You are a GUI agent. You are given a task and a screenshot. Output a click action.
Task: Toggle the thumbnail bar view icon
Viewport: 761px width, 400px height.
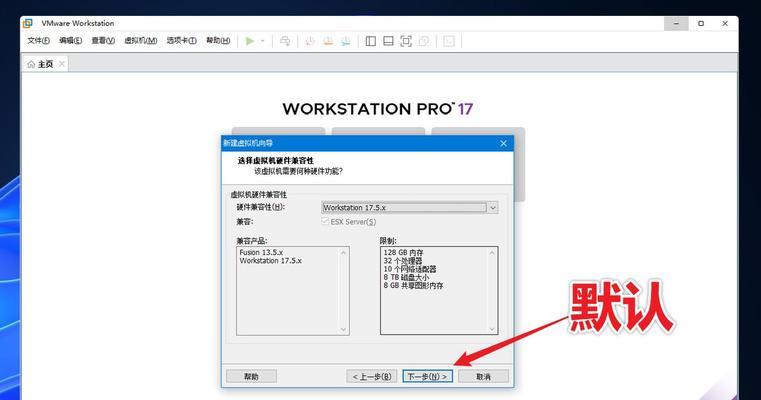(388, 41)
